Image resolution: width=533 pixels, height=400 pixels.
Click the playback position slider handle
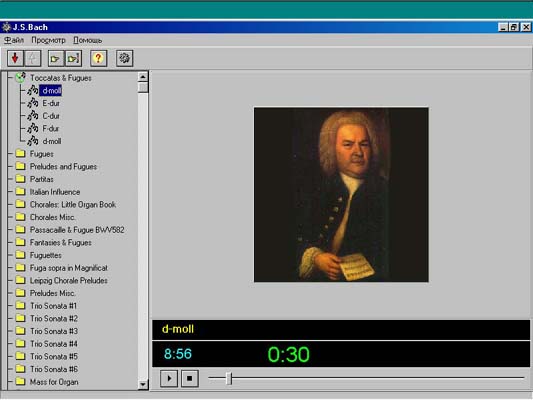click(x=229, y=378)
